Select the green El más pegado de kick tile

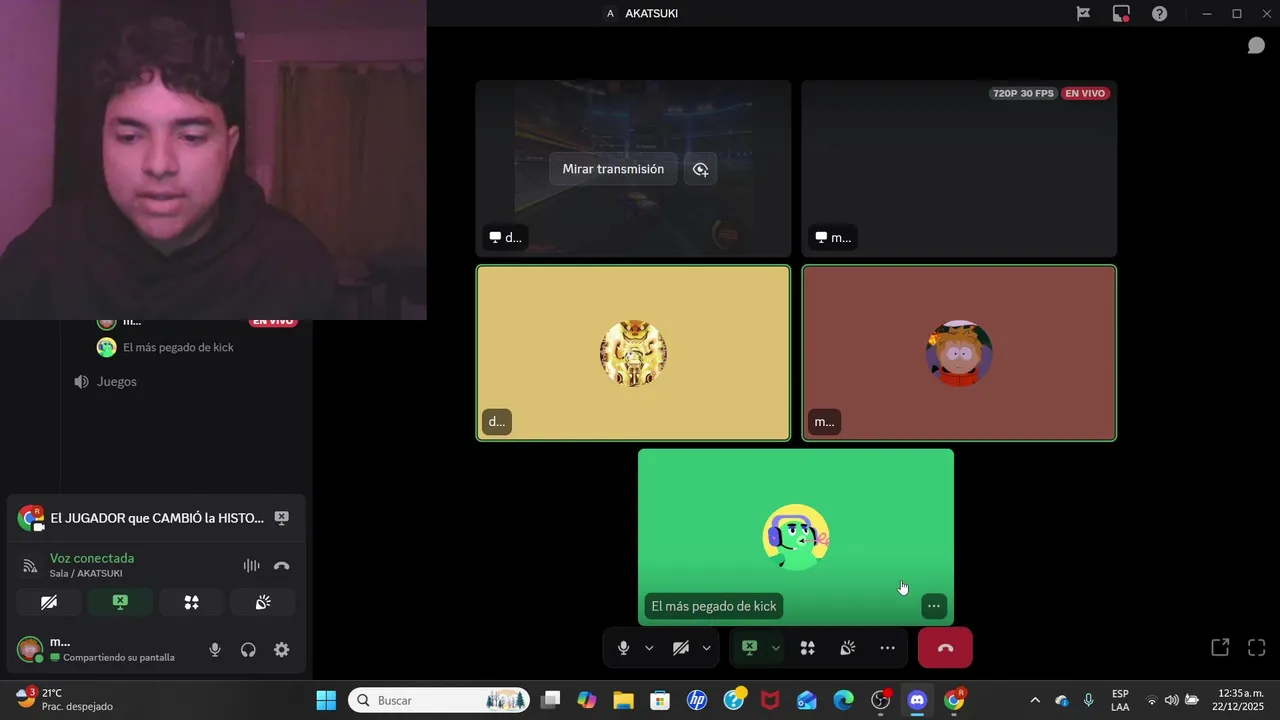pyautogui.click(x=796, y=537)
